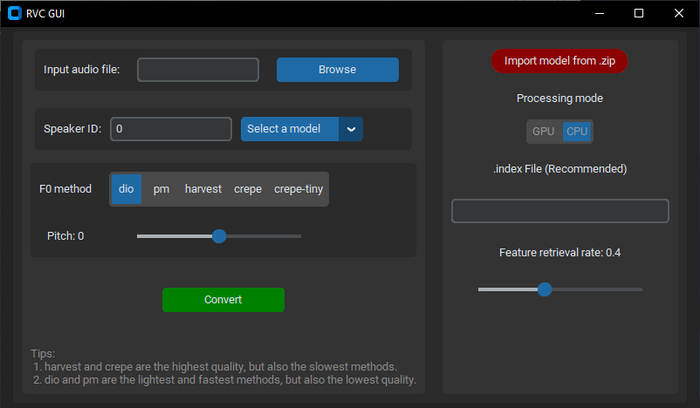Screen dimensions: 700x408
Task: Maximize the RVC GUI window
Action: 639,13
